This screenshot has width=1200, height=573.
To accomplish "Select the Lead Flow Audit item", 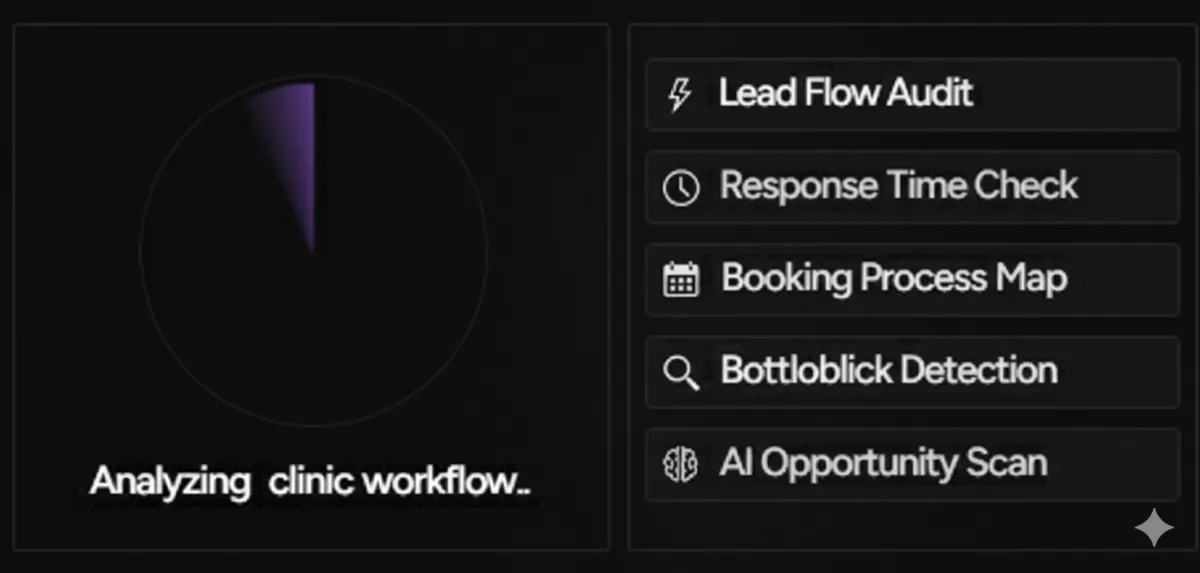I will (x=845, y=94).
